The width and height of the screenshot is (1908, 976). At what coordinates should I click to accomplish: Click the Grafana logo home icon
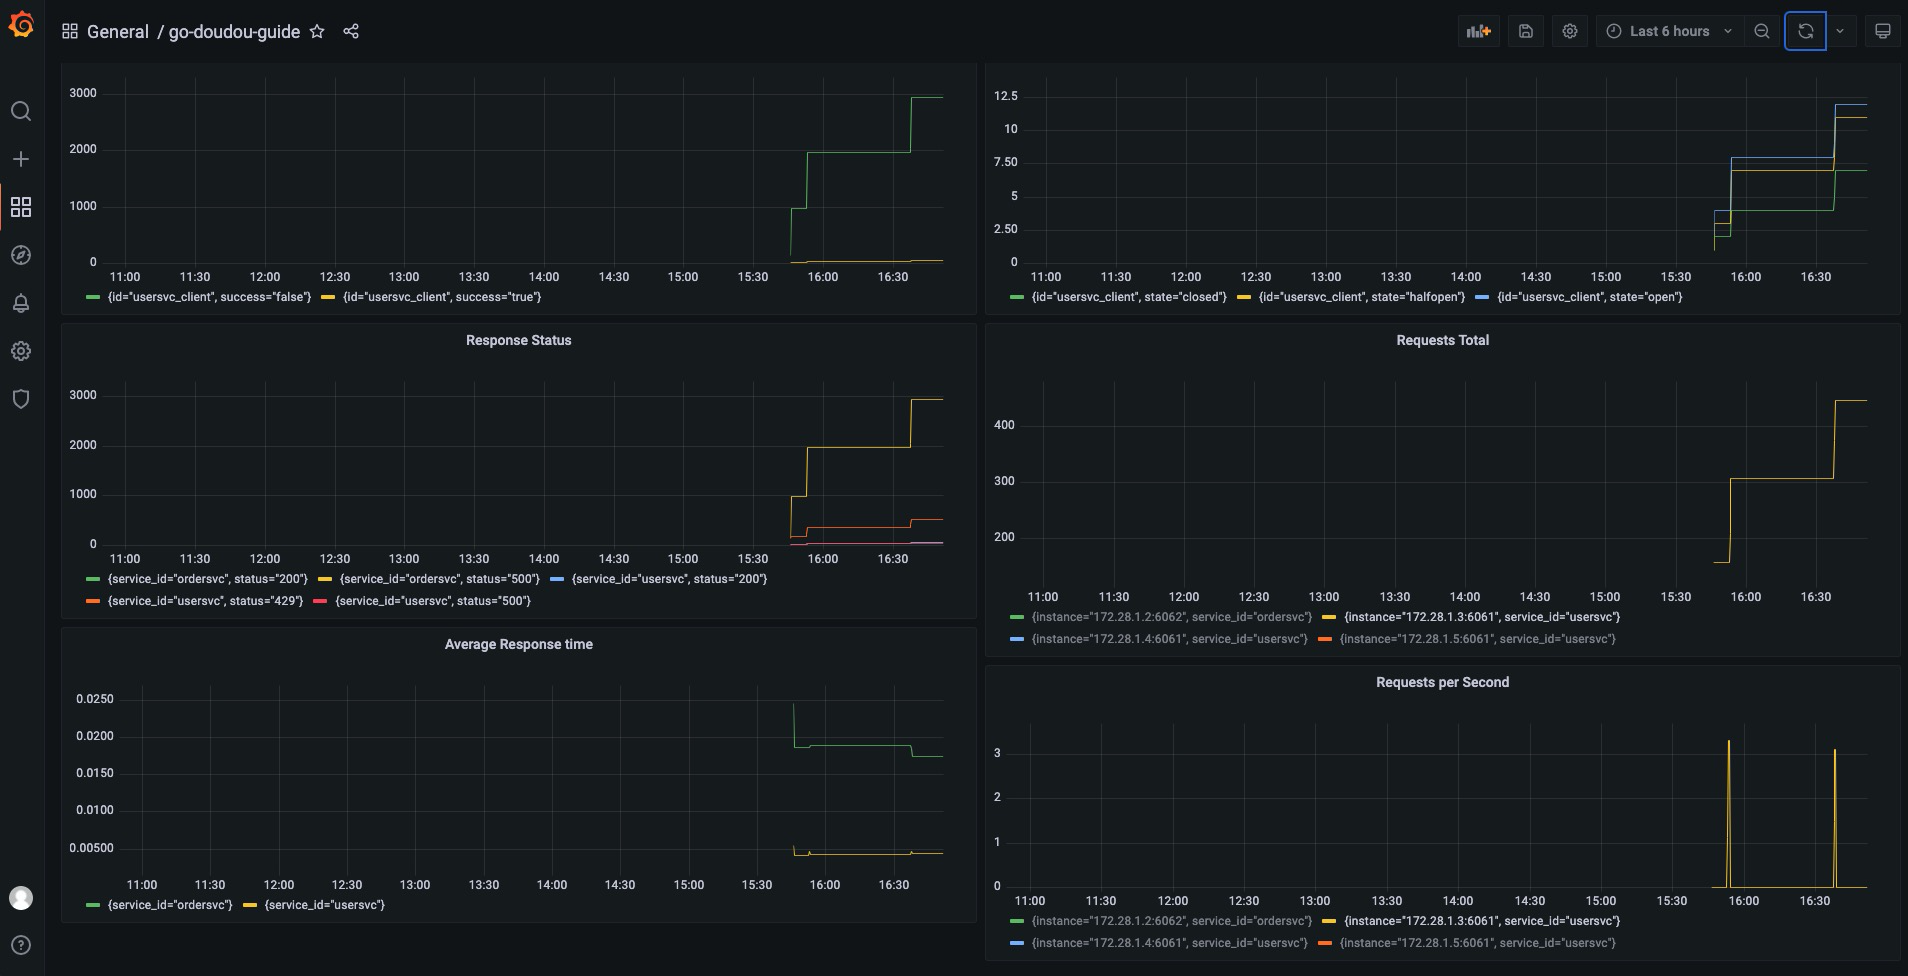click(x=21, y=25)
